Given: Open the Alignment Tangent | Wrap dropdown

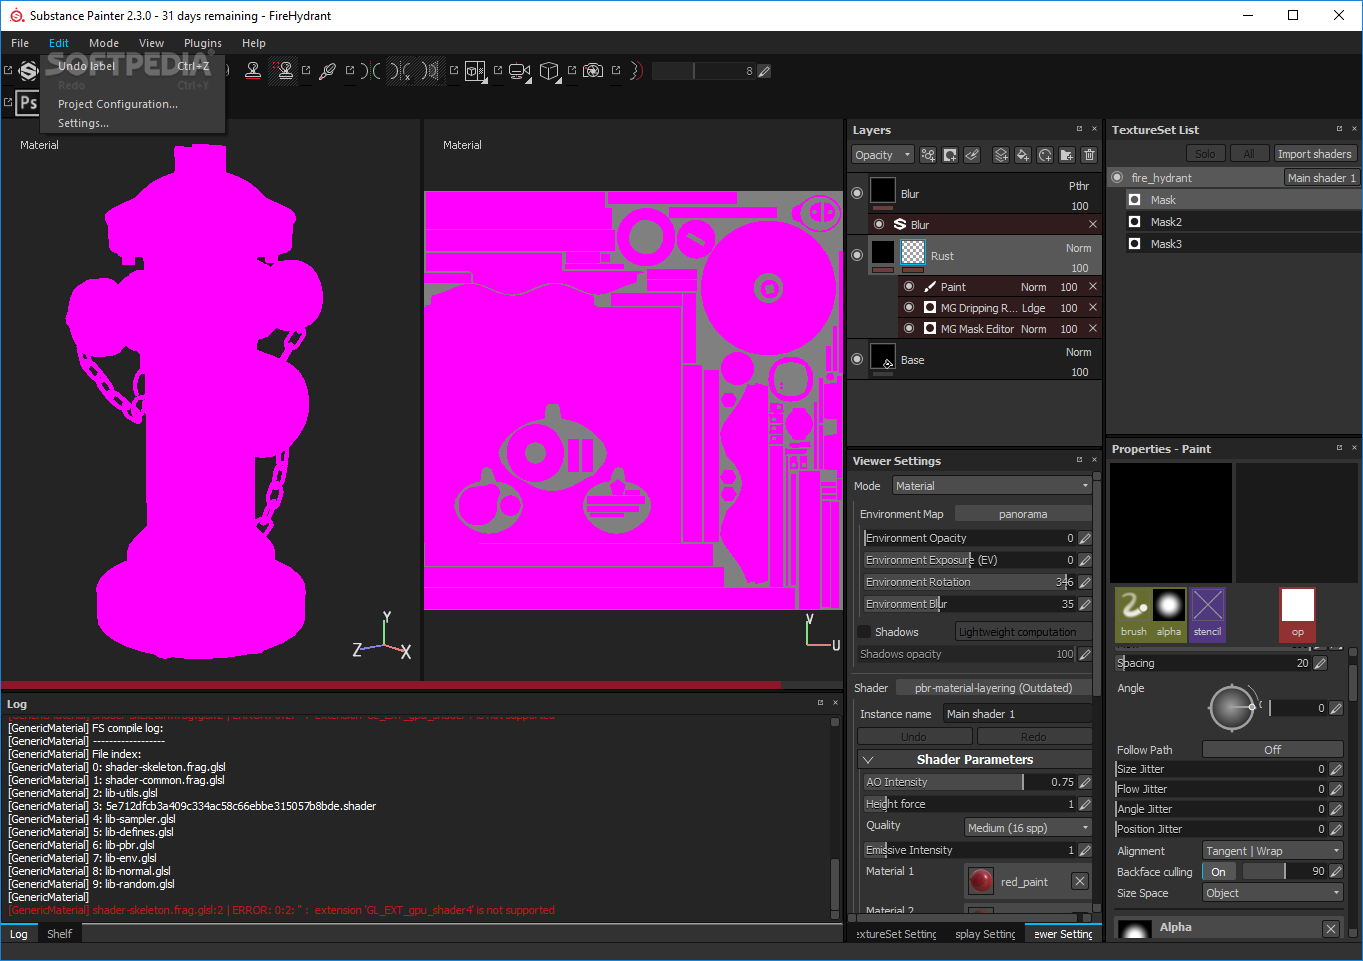Looking at the screenshot, I should tap(1272, 851).
